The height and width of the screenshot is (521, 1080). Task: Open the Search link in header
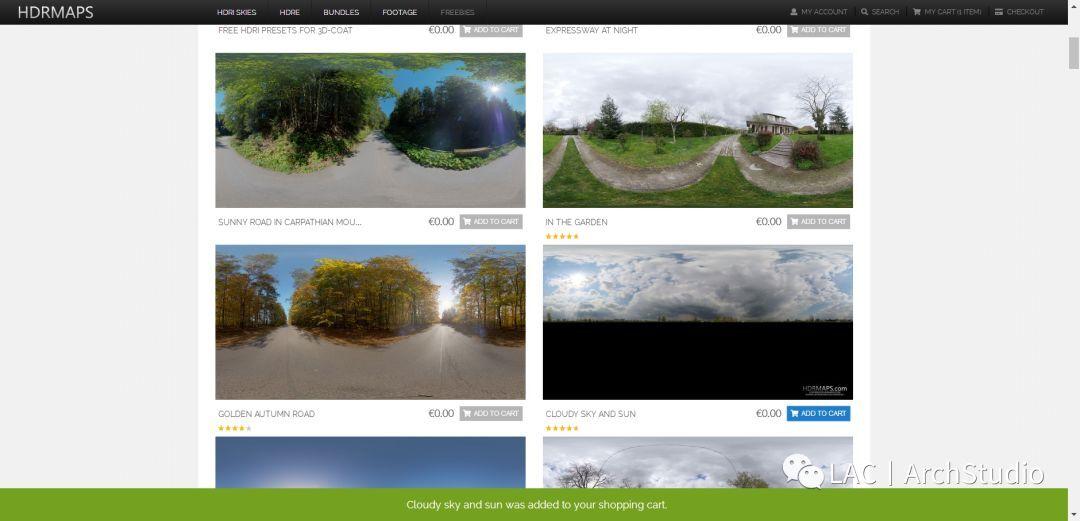point(885,12)
